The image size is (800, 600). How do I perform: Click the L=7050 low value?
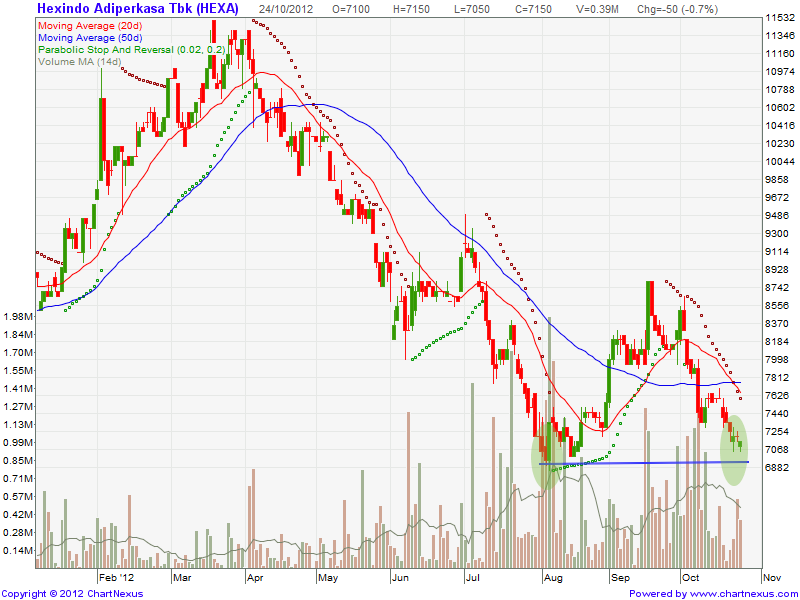(472, 9)
